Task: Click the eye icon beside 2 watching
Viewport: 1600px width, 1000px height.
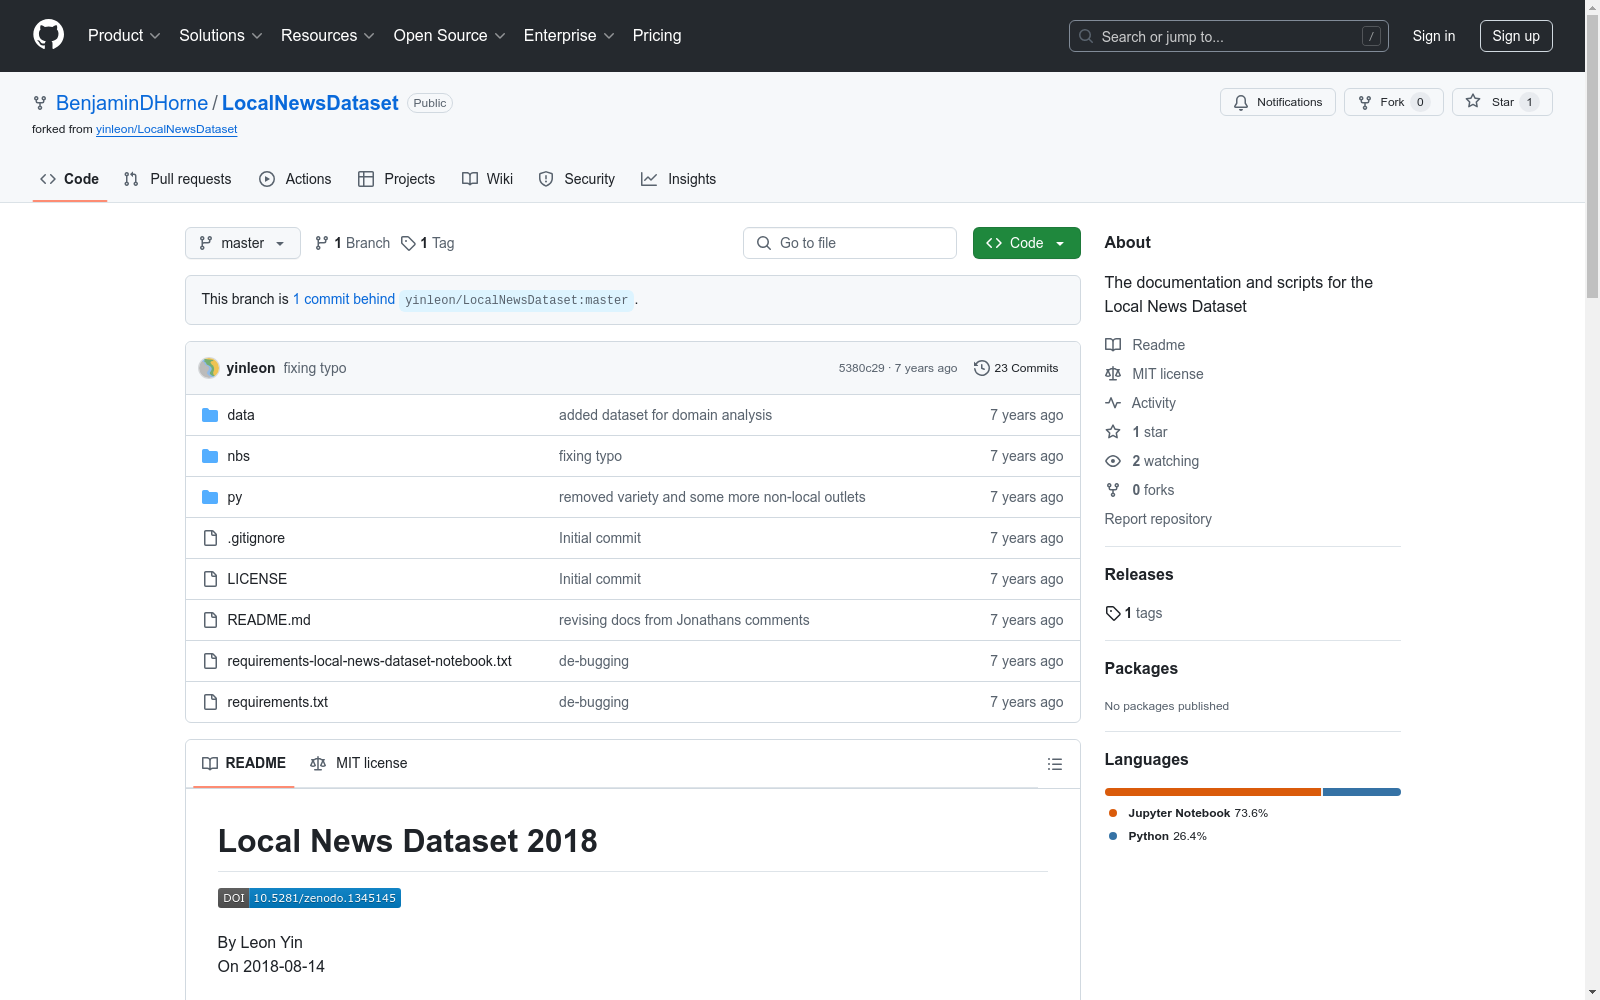Action: tap(1113, 461)
